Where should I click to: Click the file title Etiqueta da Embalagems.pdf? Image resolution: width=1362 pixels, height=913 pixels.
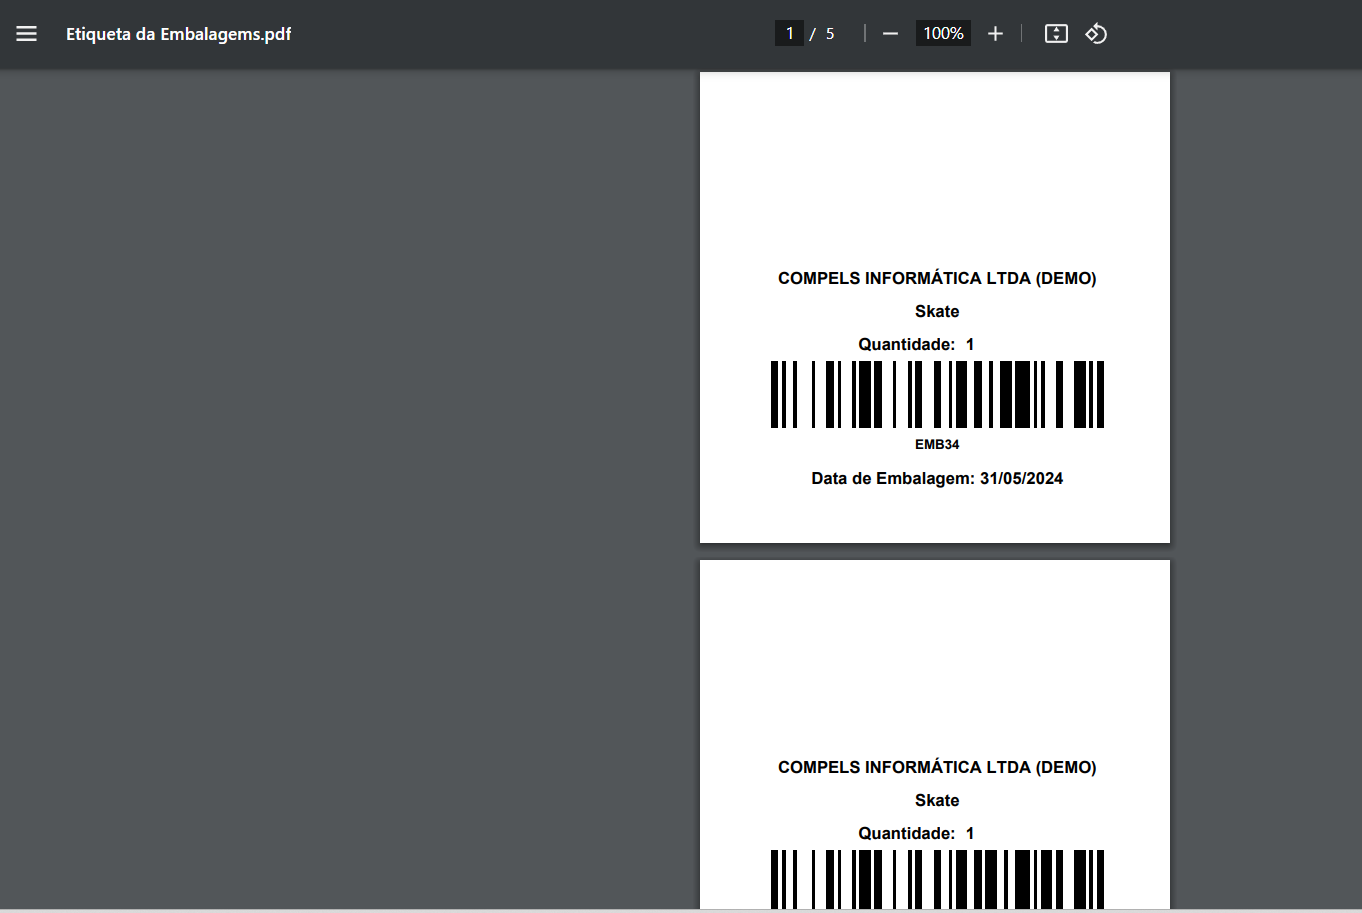click(179, 34)
